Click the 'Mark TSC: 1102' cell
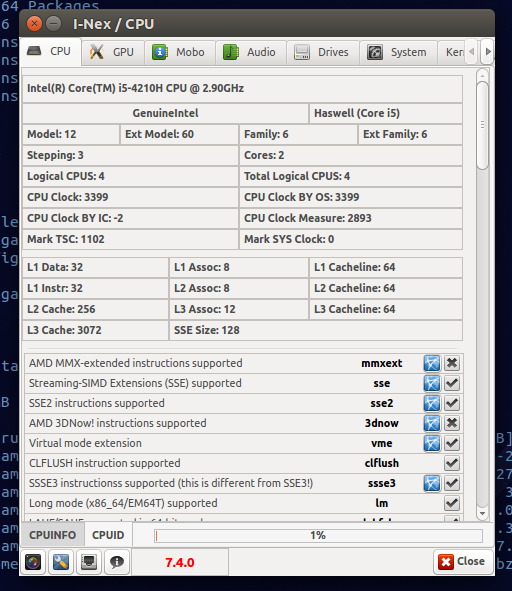This screenshot has width=512, height=591. pyautogui.click(x=130, y=239)
